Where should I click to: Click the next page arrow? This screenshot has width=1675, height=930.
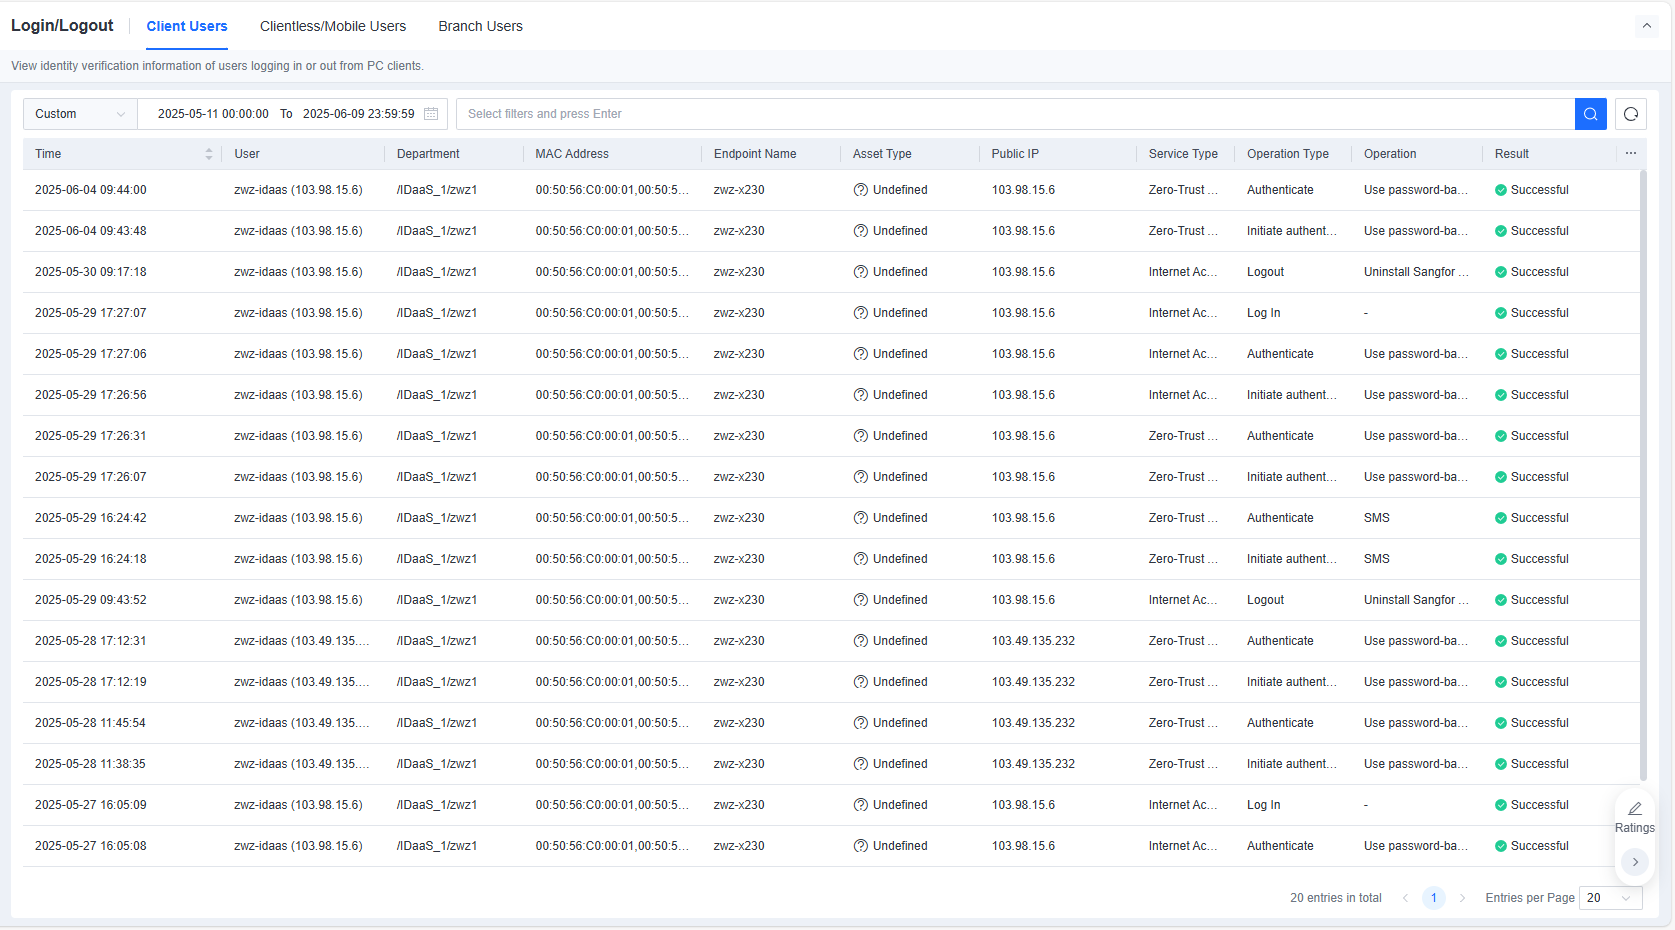tap(1462, 898)
